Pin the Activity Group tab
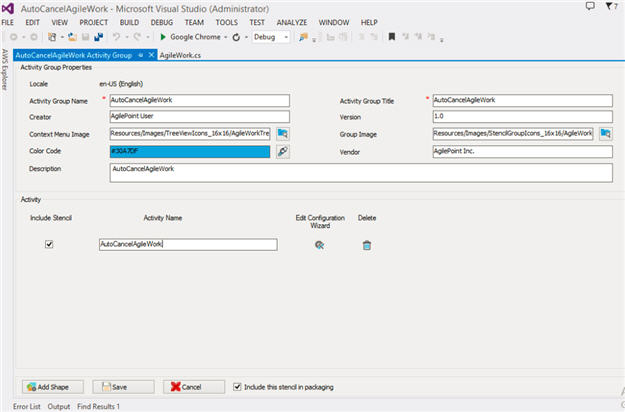This screenshot has height=412, width=625. [141, 55]
